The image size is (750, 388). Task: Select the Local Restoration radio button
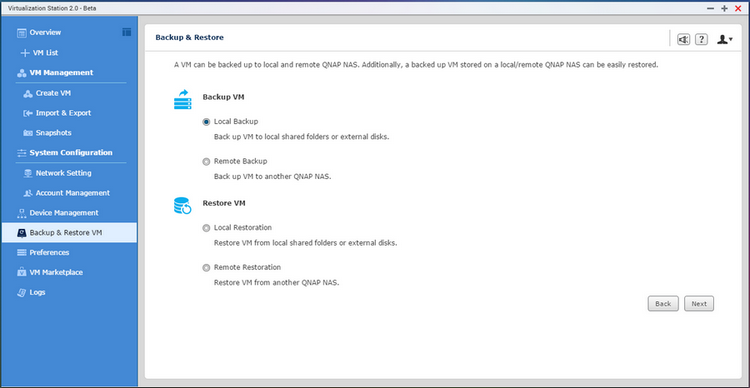(206, 228)
